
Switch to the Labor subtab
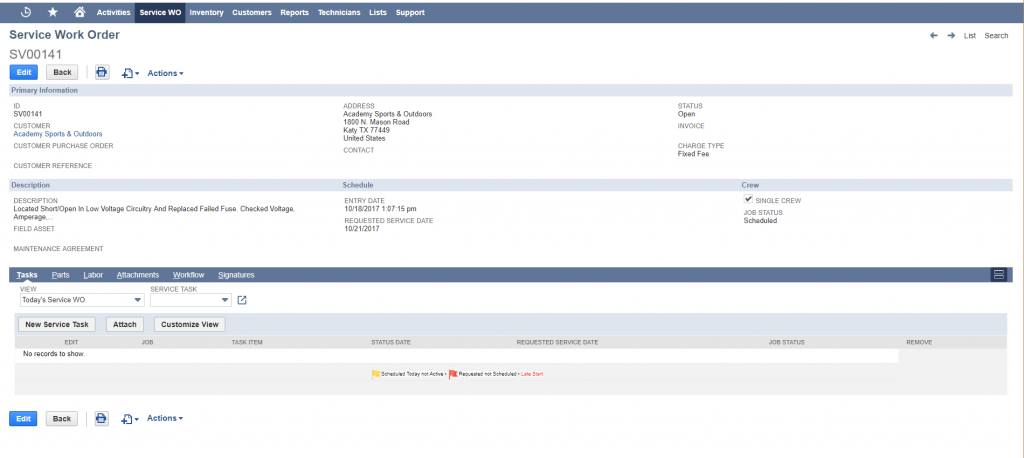point(92,274)
